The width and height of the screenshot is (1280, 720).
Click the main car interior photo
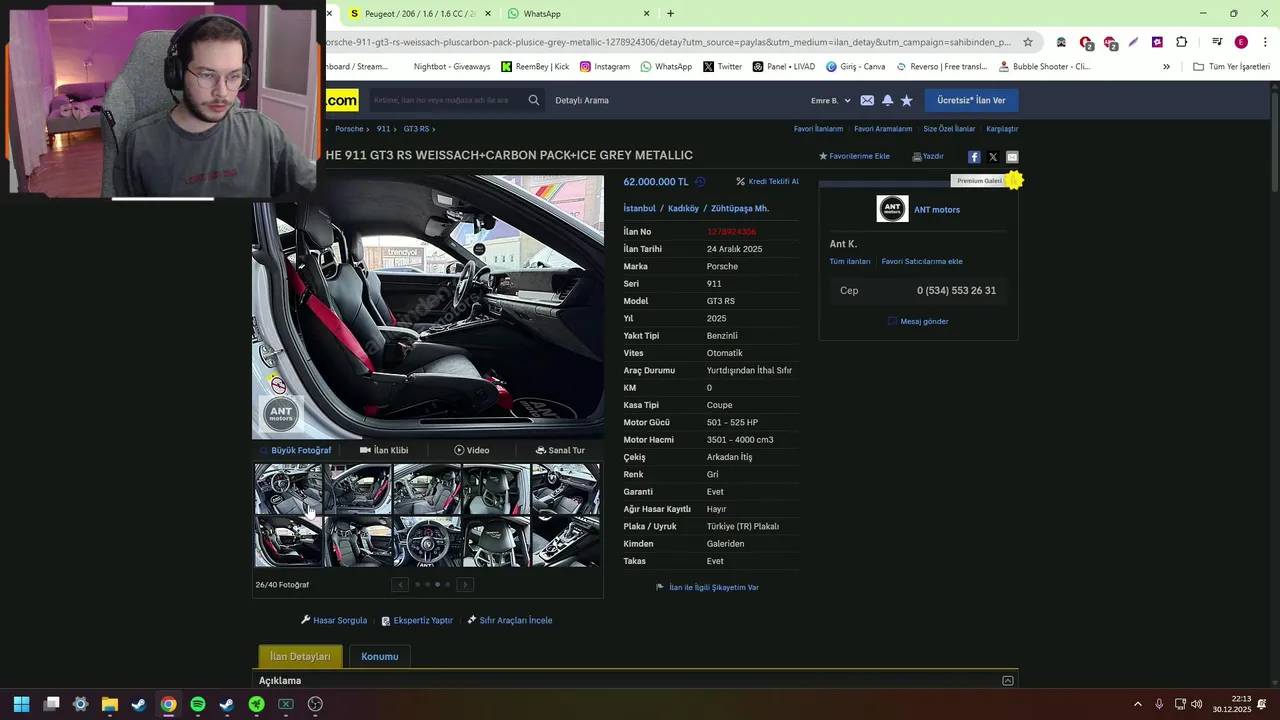click(x=428, y=306)
